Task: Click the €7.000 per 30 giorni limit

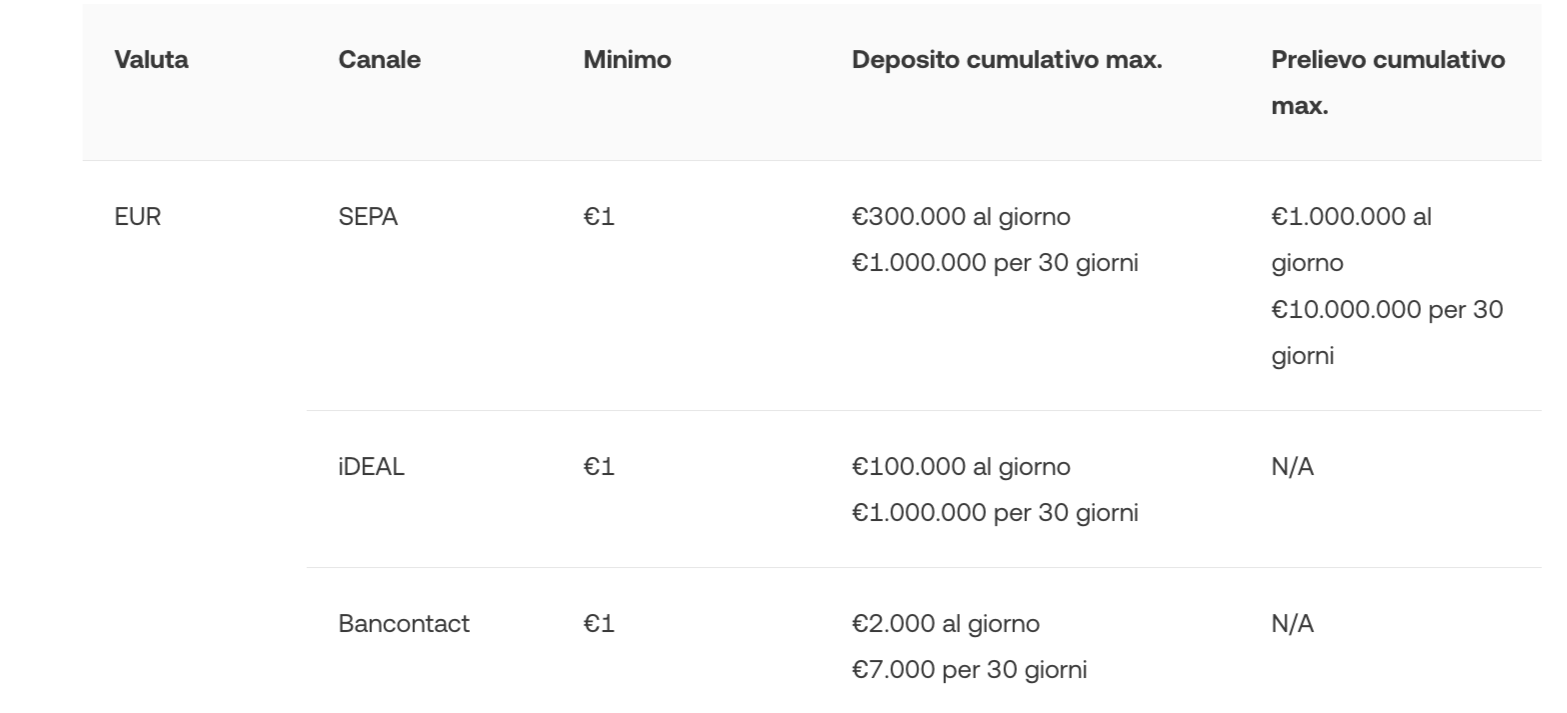Action: [x=969, y=670]
